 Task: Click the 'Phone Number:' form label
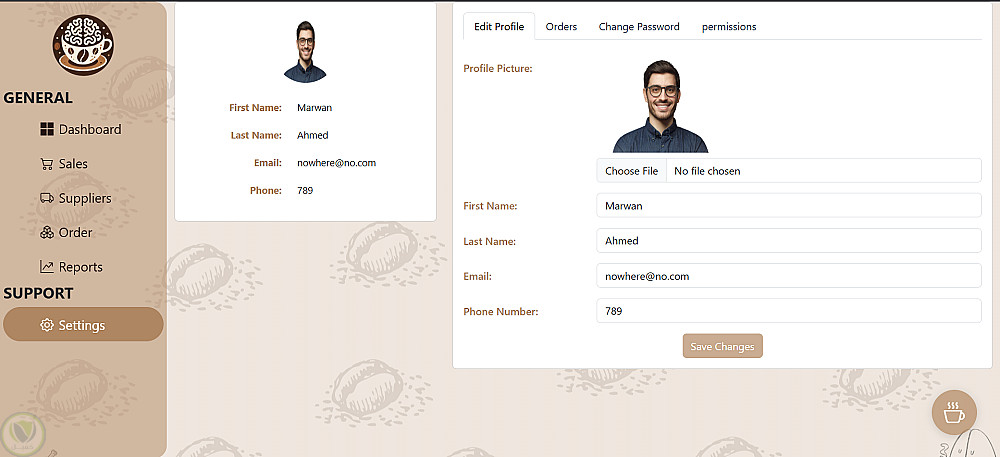click(501, 312)
